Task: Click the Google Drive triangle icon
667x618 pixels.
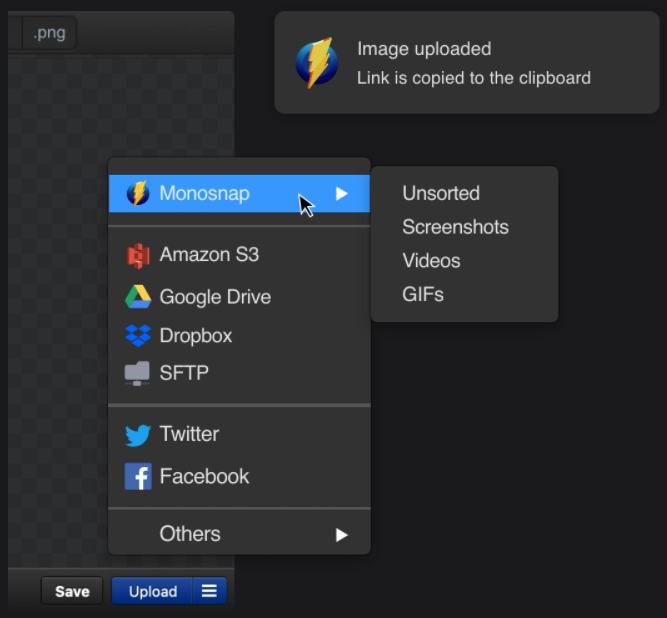Action: click(x=138, y=296)
